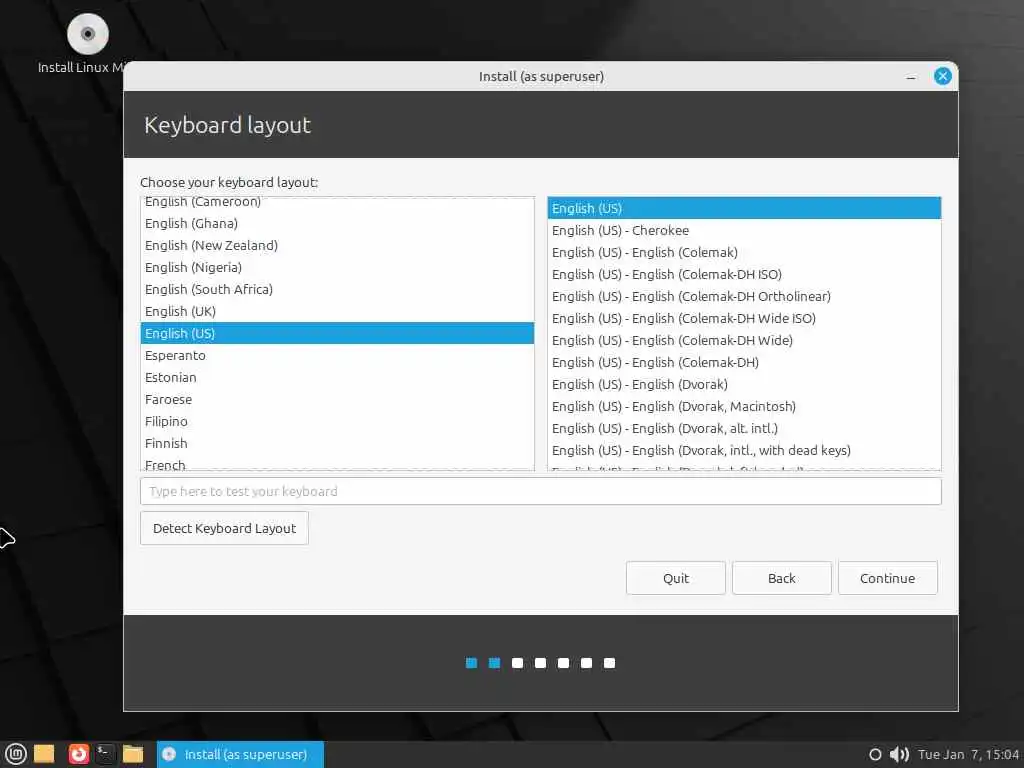Quit the installer

pyautogui.click(x=675, y=578)
